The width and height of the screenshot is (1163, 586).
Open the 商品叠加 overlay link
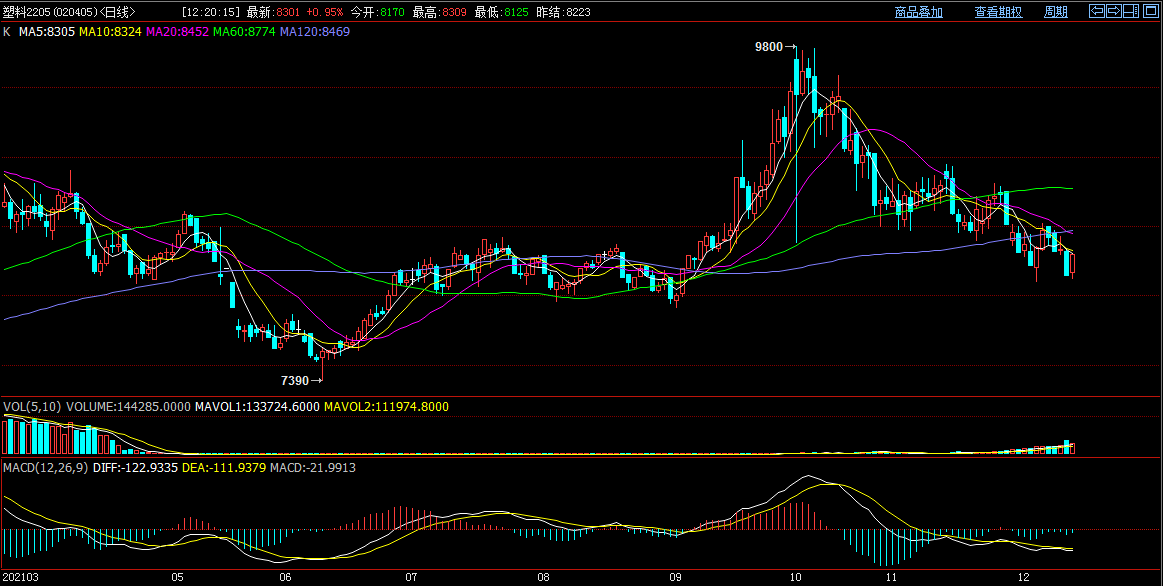(x=918, y=12)
